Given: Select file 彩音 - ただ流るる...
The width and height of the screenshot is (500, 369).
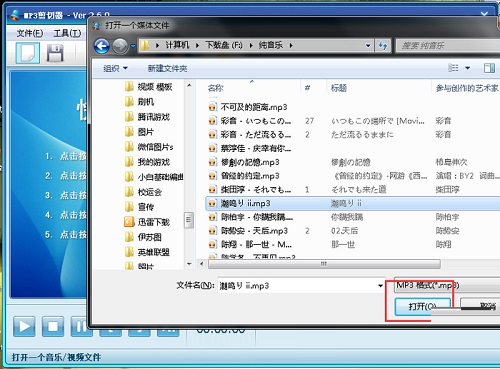Looking at the screenshot, I should (x=256, y=134).
